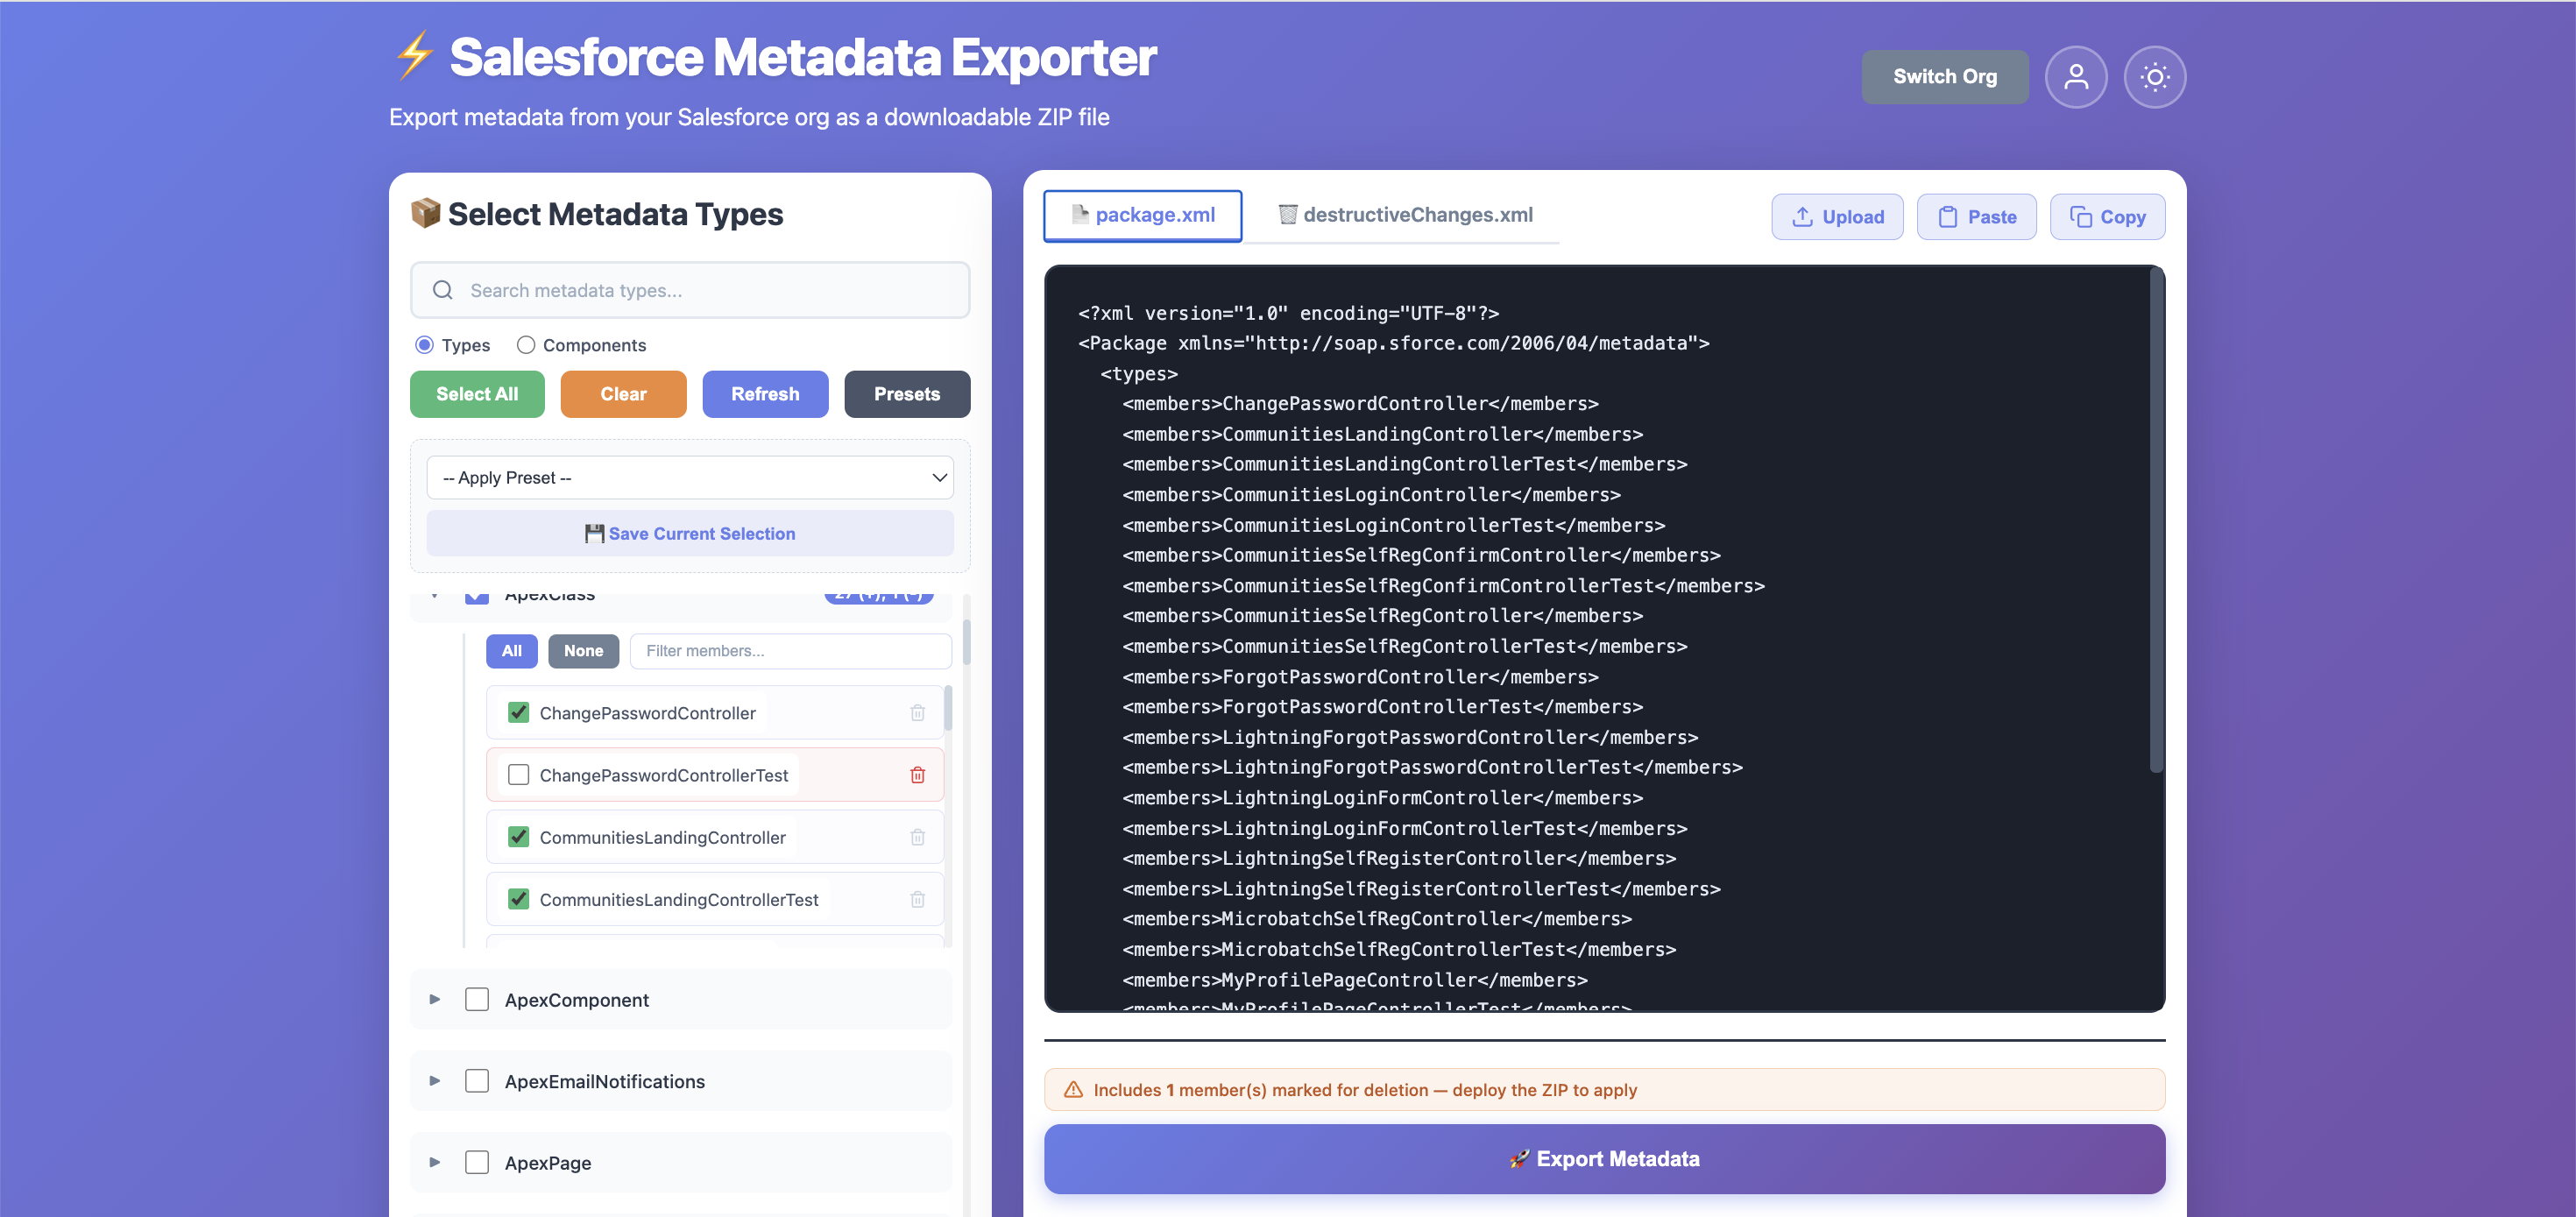This screenshot has width=2576, height=1217.
Task: Click red trash icon for ChangePasswordControllerTest
Action: [x=917, y=775]
